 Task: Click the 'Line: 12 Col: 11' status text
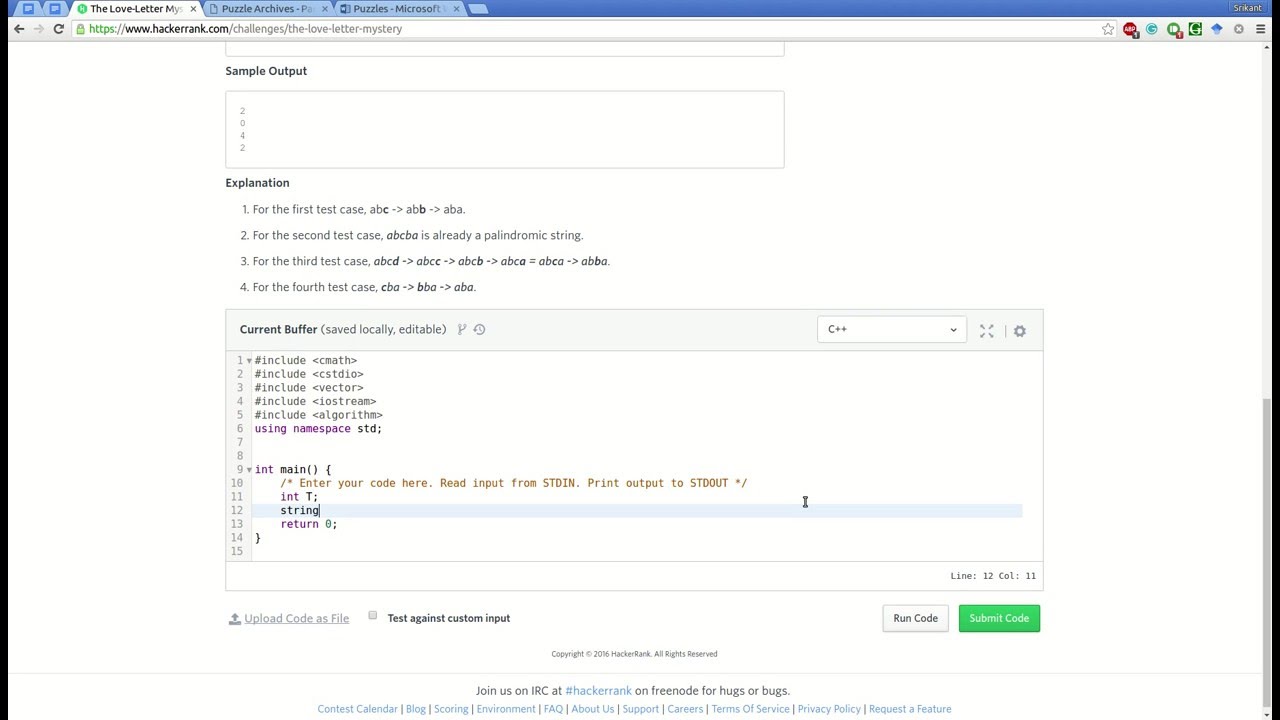(x=993, y=576)
